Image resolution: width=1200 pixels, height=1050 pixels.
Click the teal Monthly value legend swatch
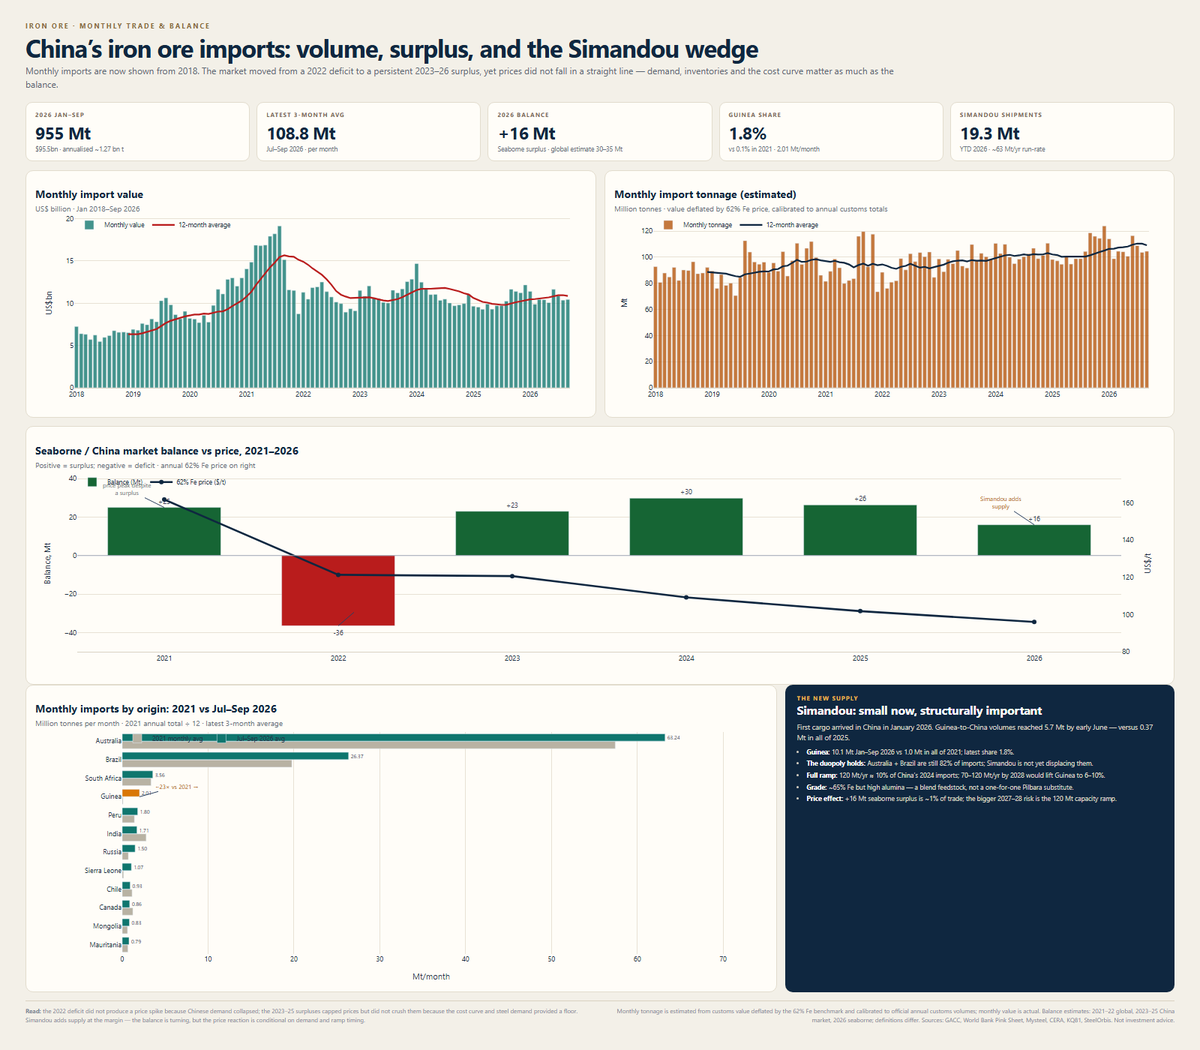click(x=89, y=225)
